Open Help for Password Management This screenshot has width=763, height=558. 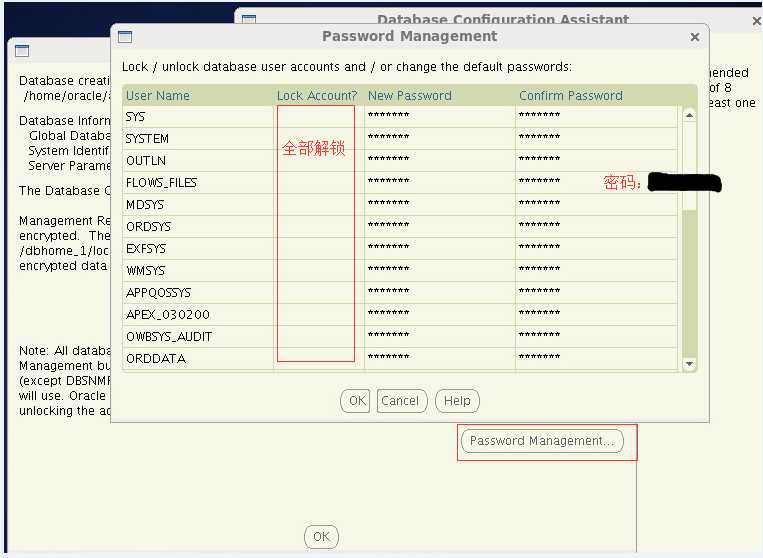point(457,401)
